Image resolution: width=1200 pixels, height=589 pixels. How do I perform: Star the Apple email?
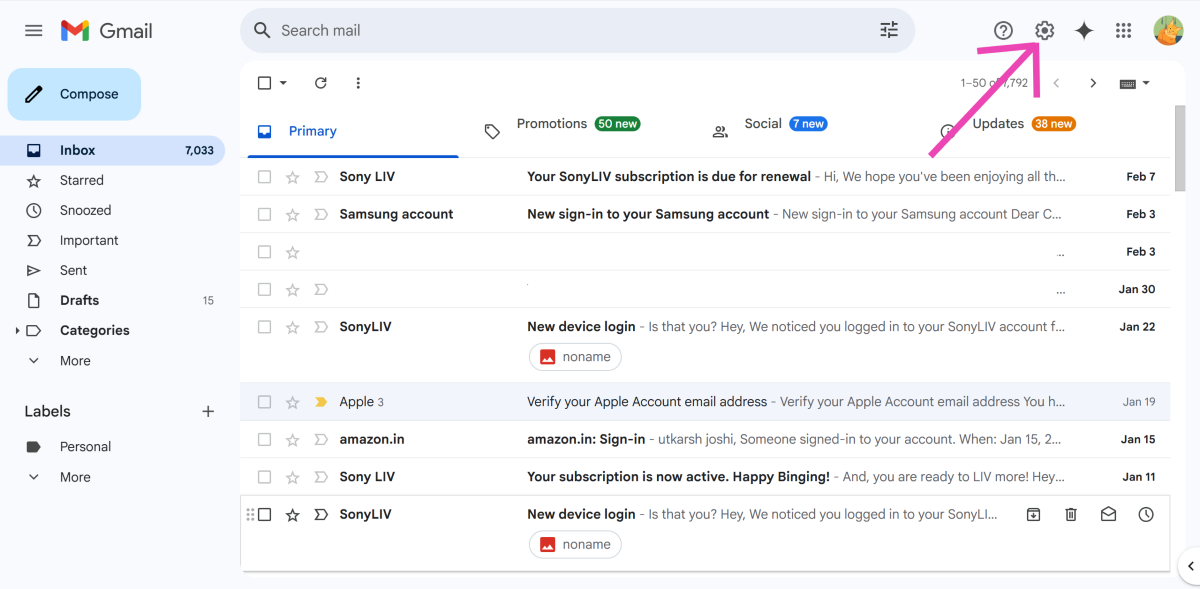tap(293, 402)
